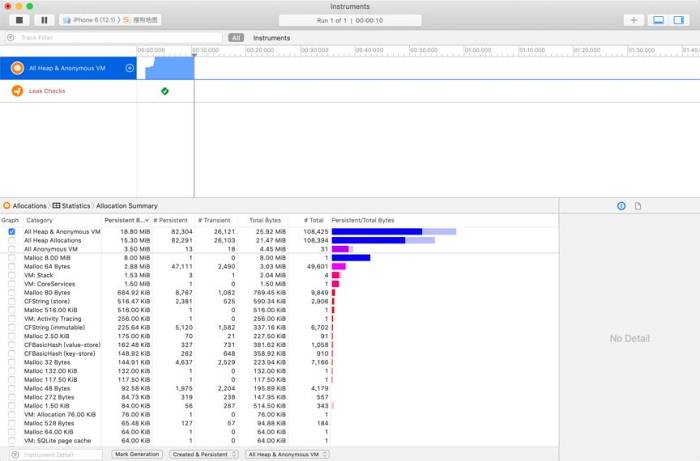Show the document inspector tab icon
700x461 pixels.
[x=638, y=206]
